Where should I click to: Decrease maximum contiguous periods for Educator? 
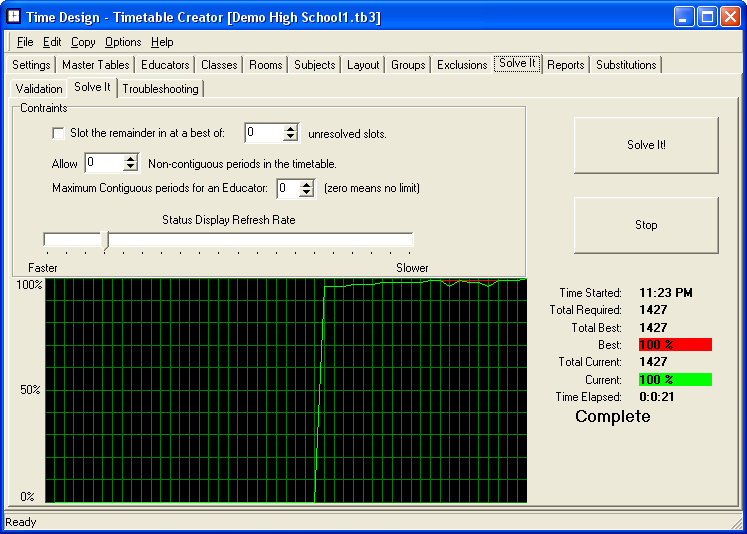[x=308, y=193]
